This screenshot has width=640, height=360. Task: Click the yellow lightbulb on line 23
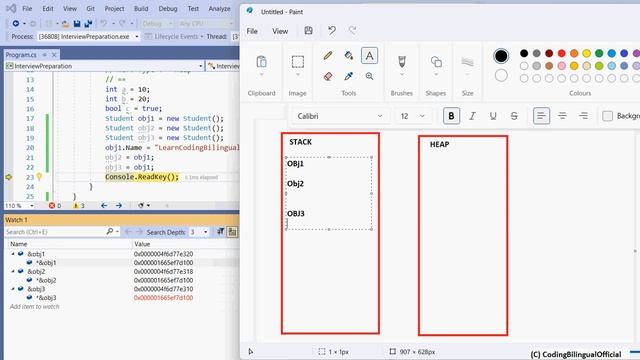pyautogui.click(x=39, y=177)
